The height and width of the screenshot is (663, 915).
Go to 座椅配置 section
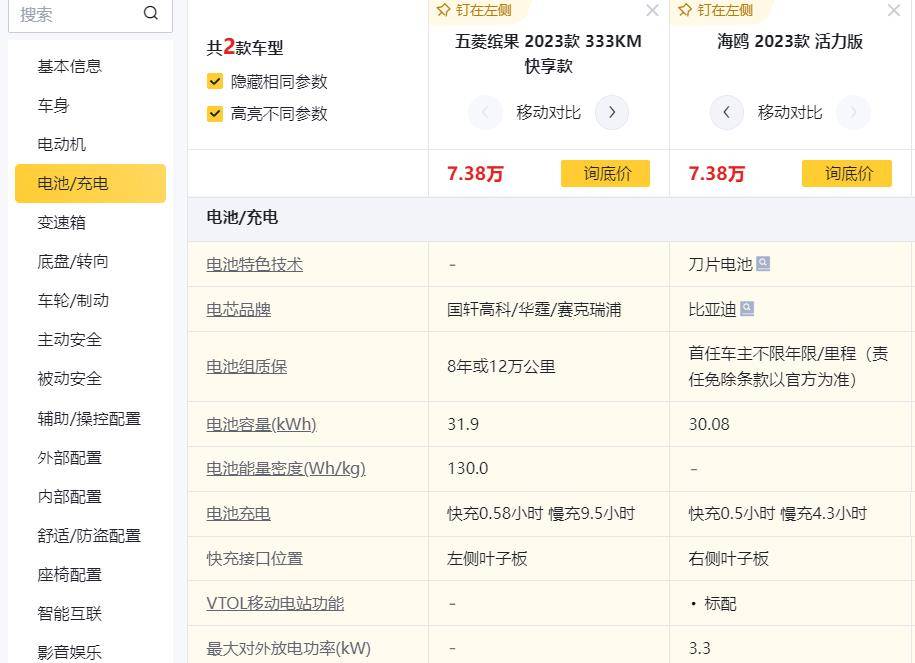pos(69,575)
